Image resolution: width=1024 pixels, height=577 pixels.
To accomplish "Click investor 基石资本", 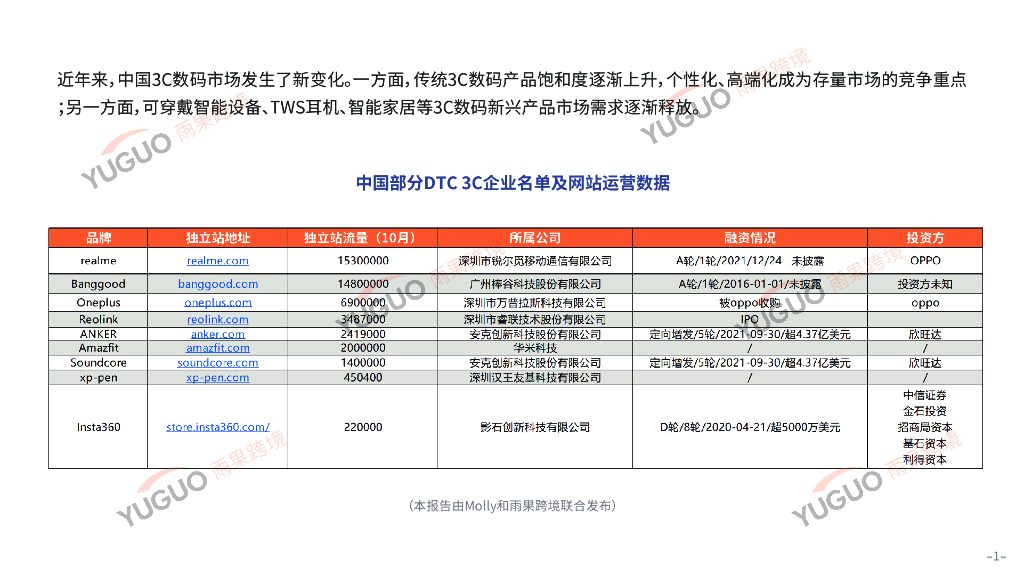I will coord(925,443).
